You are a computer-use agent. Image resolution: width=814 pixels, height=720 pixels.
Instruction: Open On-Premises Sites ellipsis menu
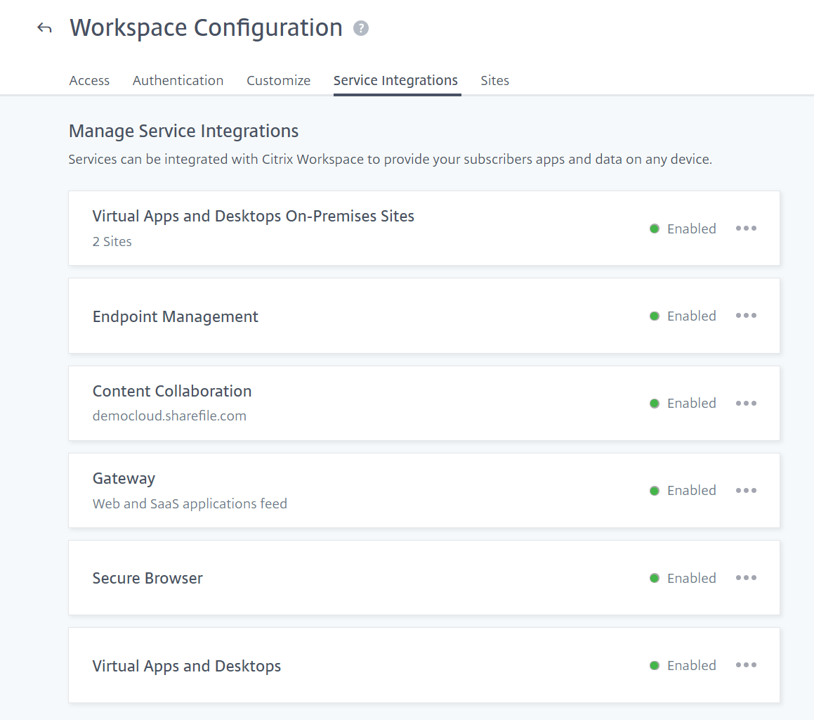[x=746, y=228]
